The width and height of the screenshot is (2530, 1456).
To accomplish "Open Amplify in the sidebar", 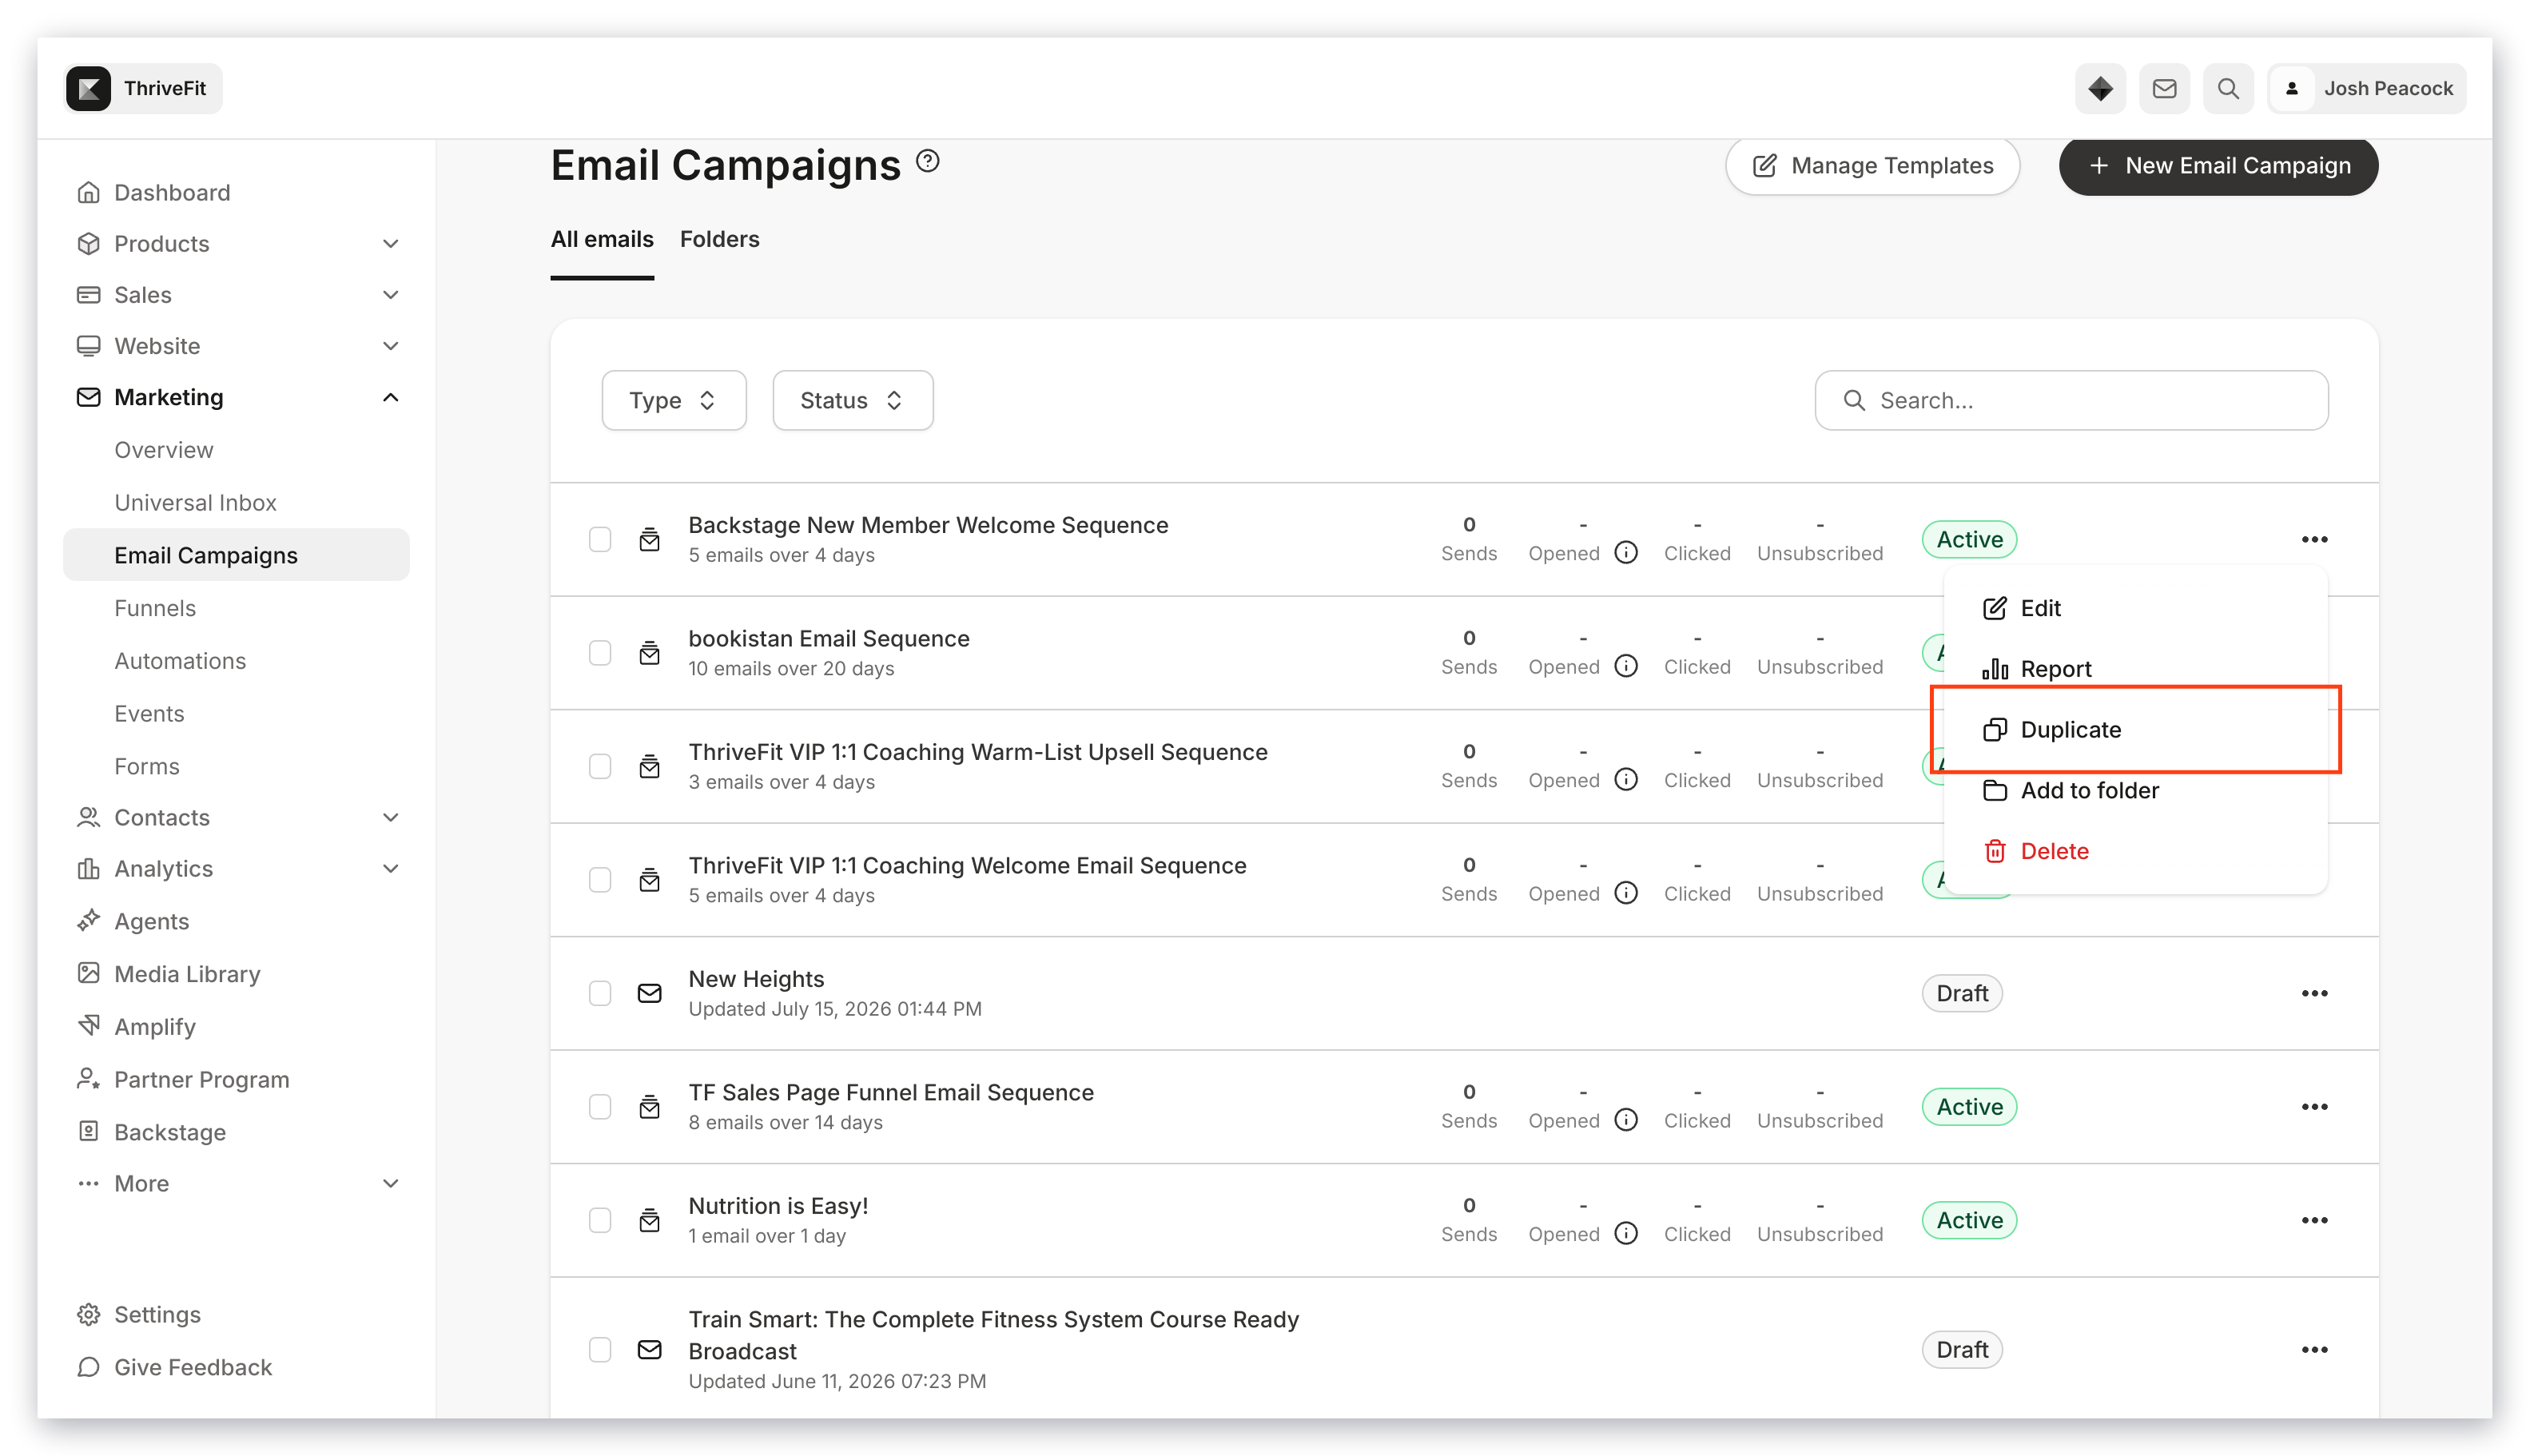I will click(154, 1026).
